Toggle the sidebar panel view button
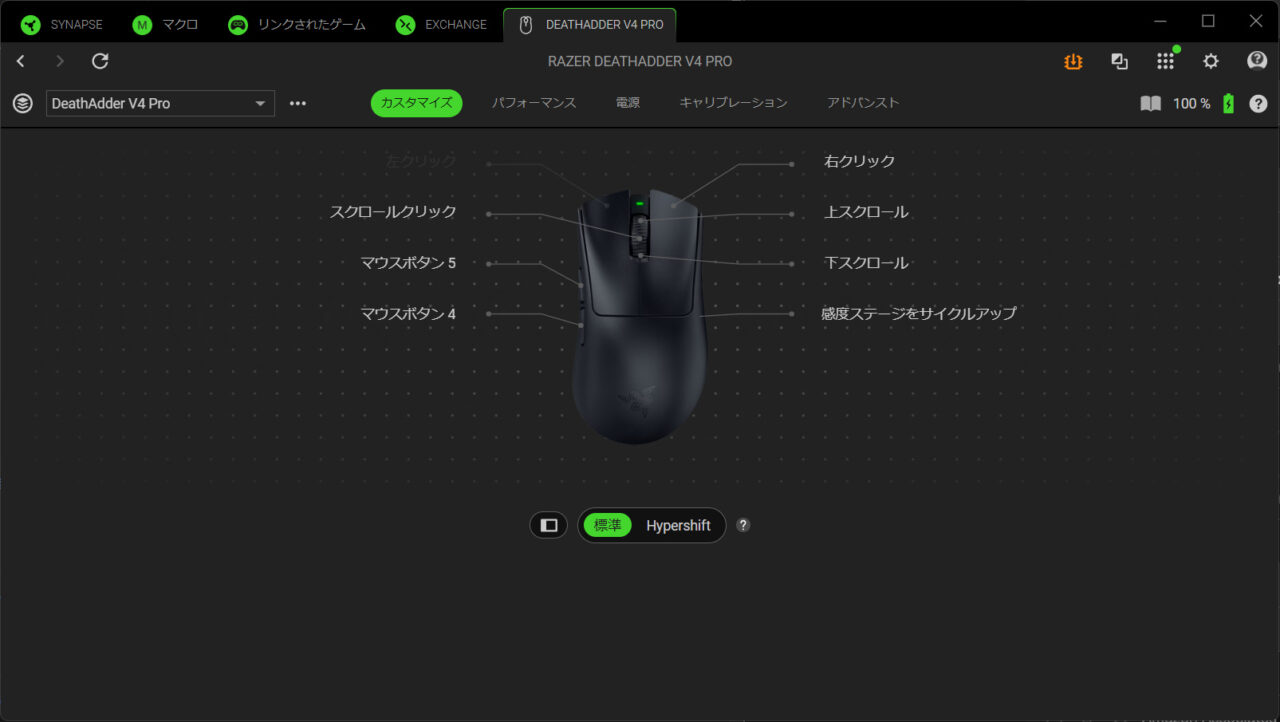This screenshot has width=1280, height=722. [x=548, y=525]
